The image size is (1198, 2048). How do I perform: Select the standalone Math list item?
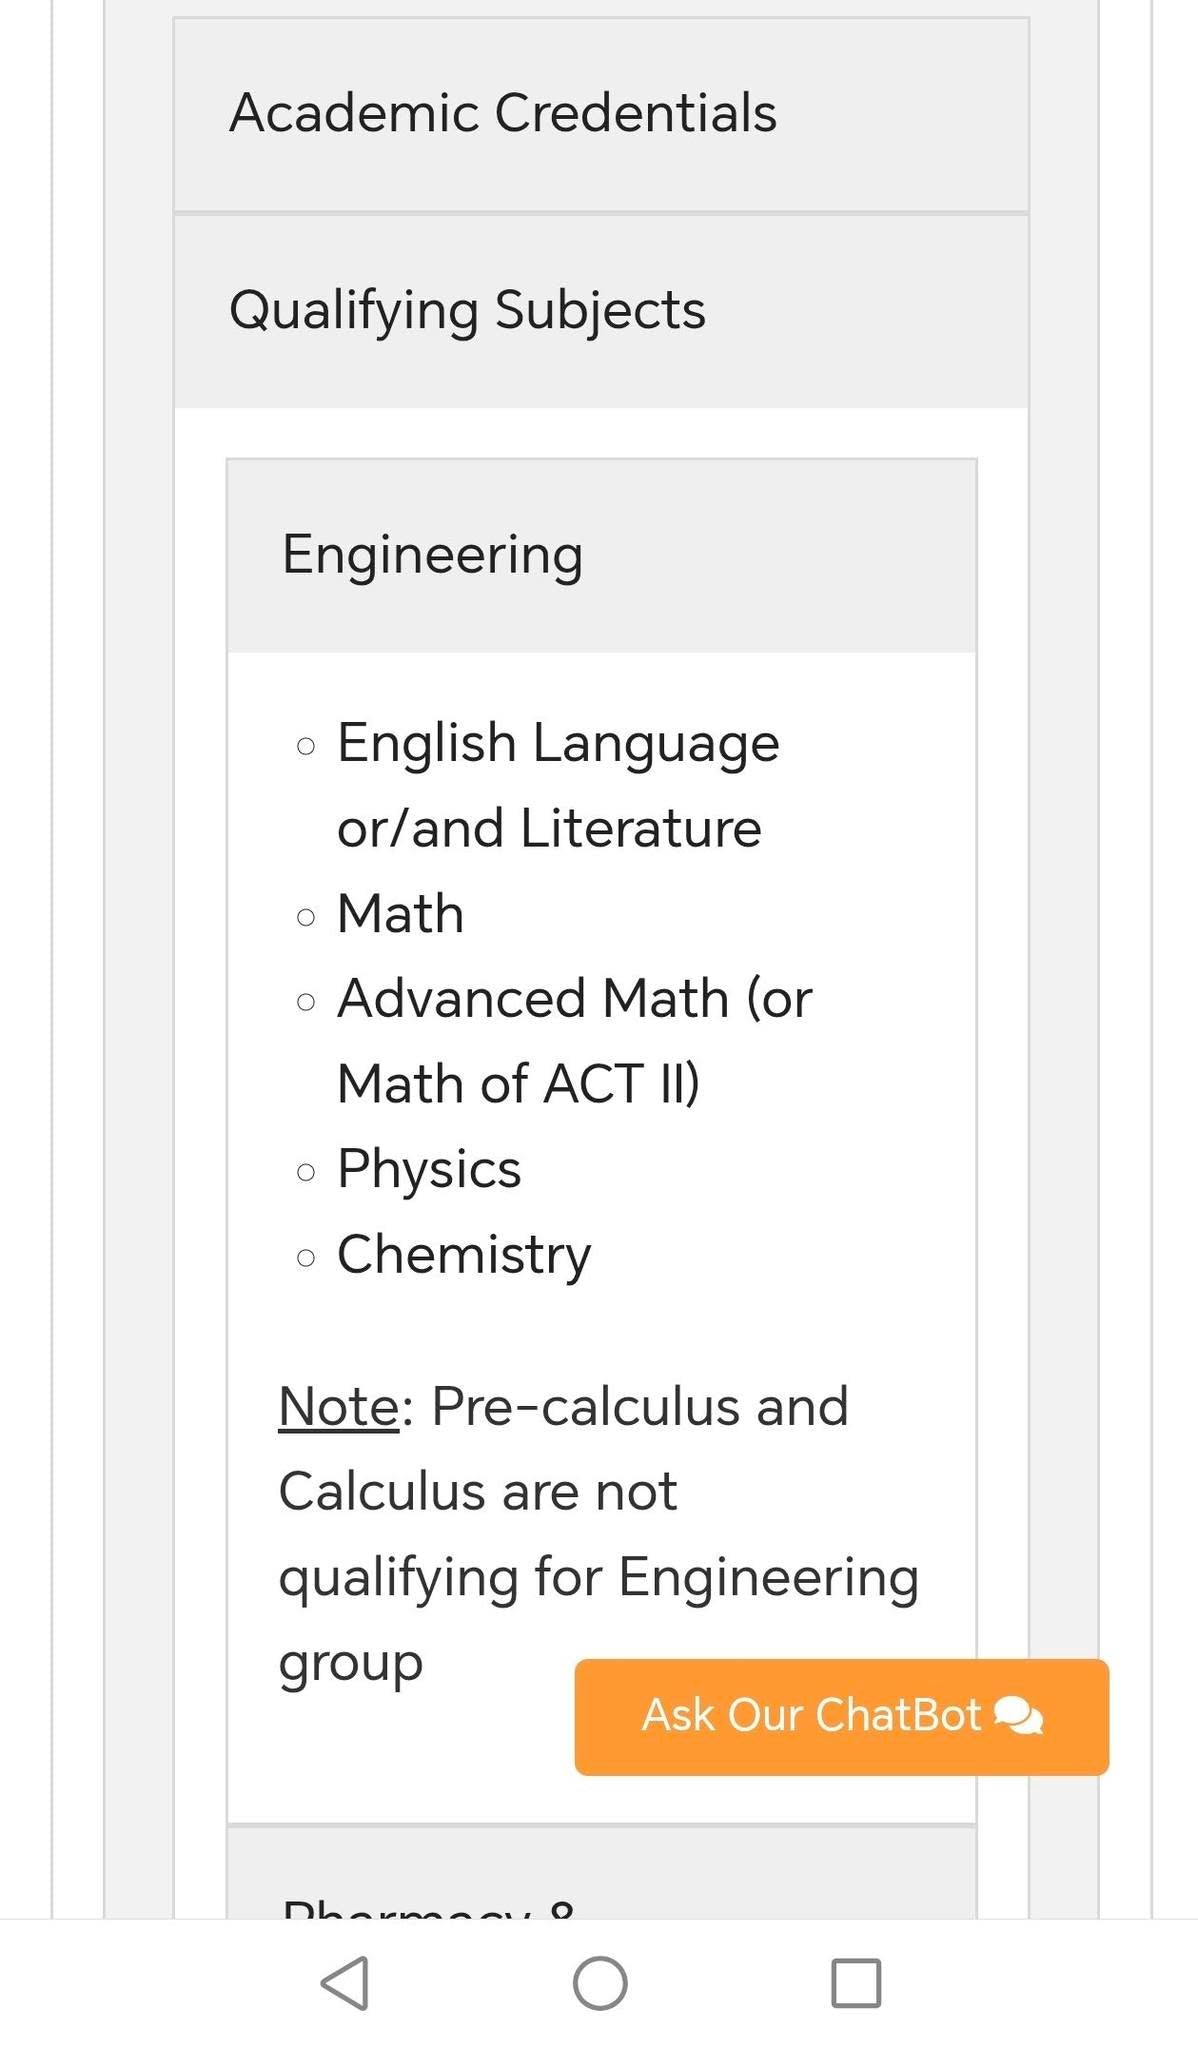coord(401,914)
